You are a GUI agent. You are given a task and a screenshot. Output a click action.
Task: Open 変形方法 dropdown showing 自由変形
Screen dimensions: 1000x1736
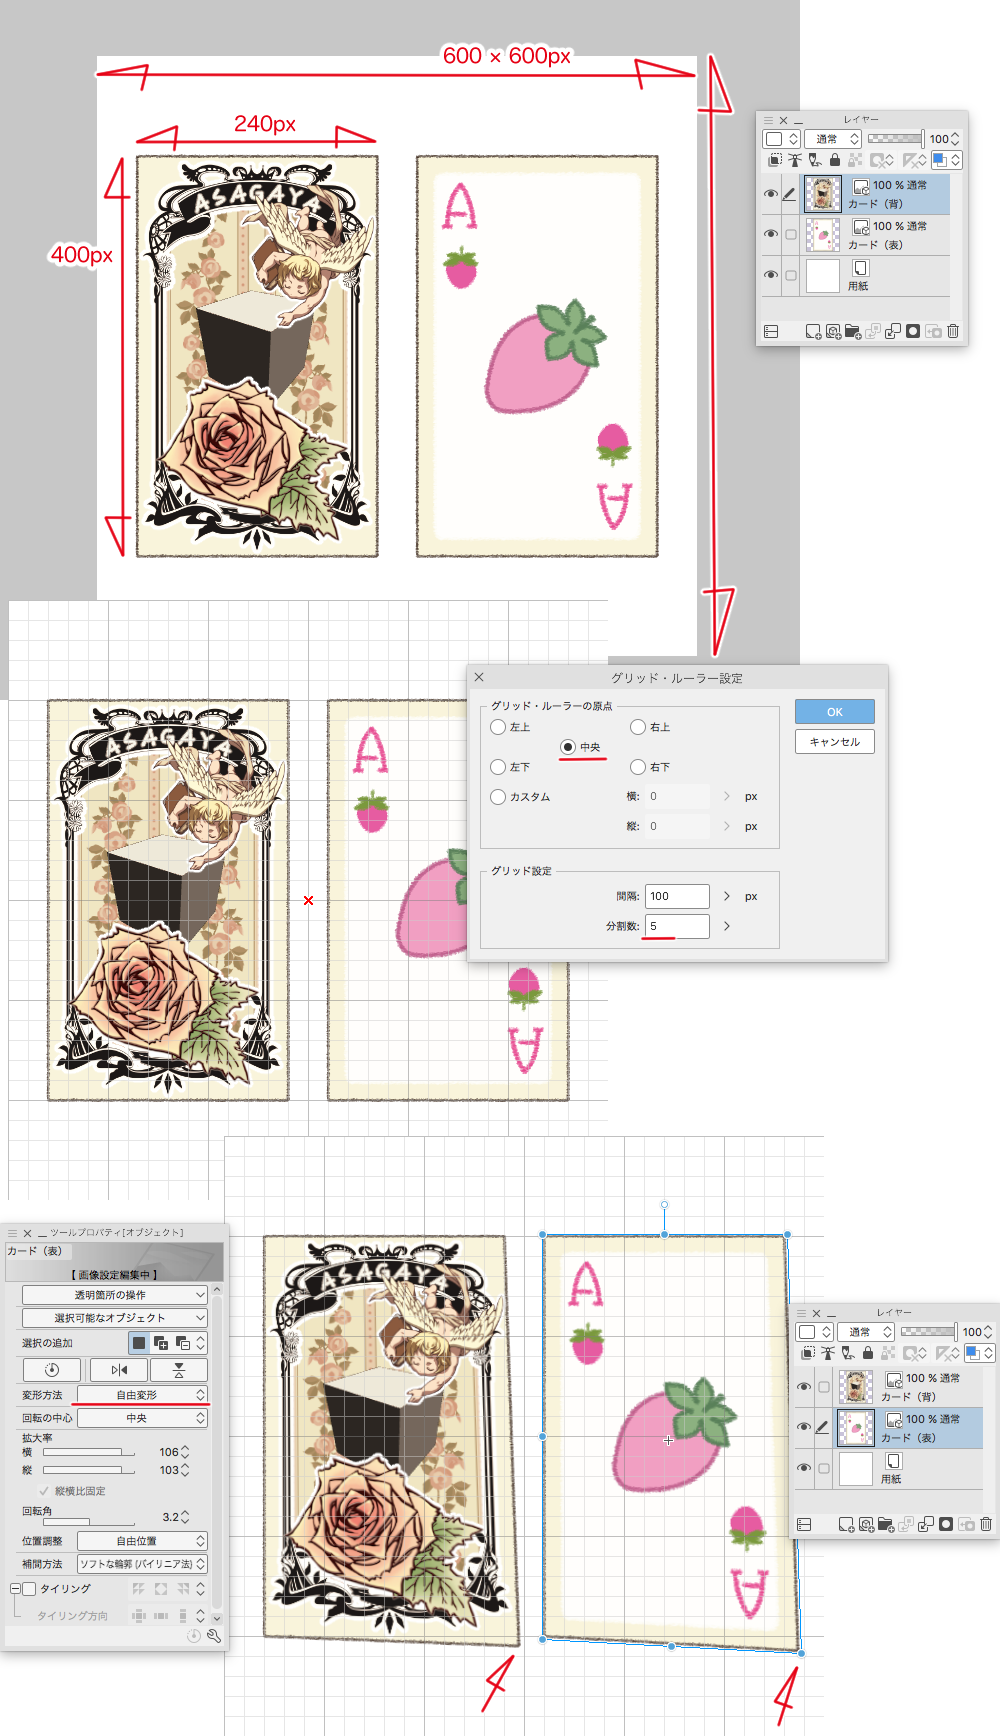click(x=142, y=1395)
